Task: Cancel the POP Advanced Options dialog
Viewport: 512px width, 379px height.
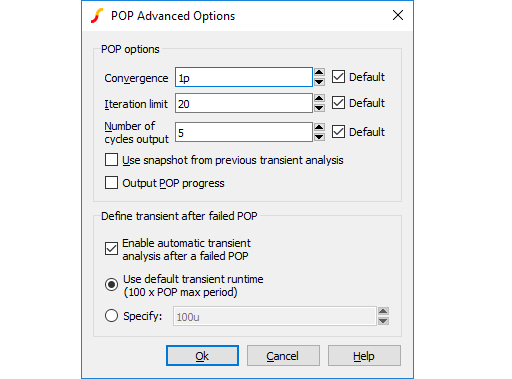Action: (x=283, y=356)
